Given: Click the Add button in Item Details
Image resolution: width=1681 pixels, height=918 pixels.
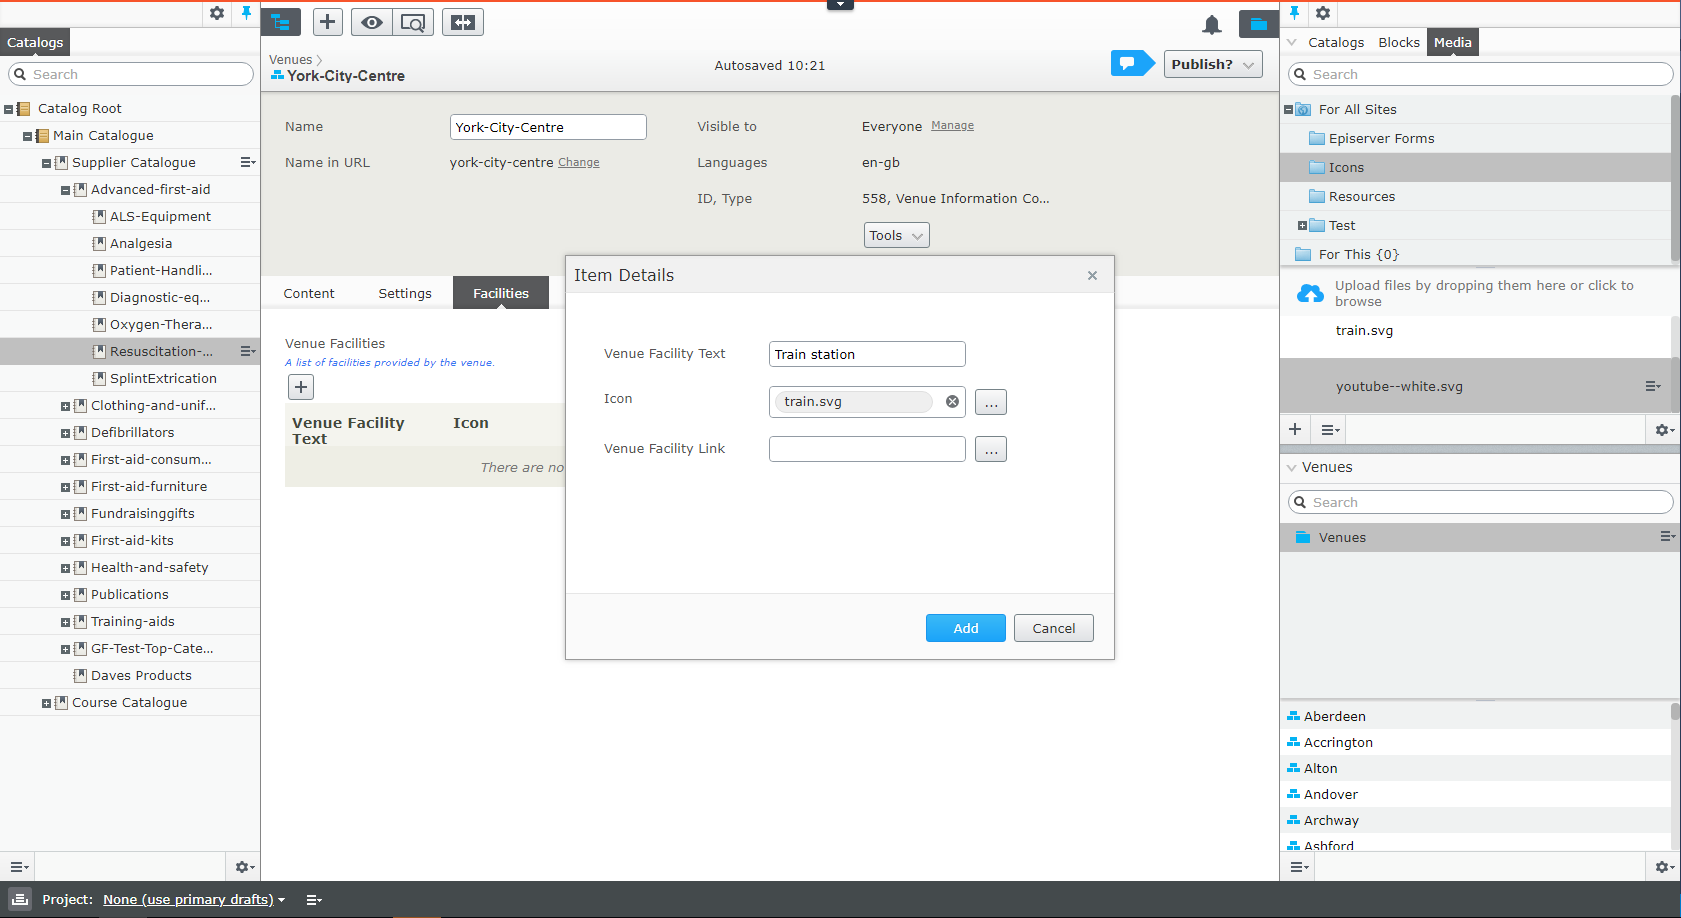Looking at the screenshot, I should pyautogui.click(x=964, y=628).
